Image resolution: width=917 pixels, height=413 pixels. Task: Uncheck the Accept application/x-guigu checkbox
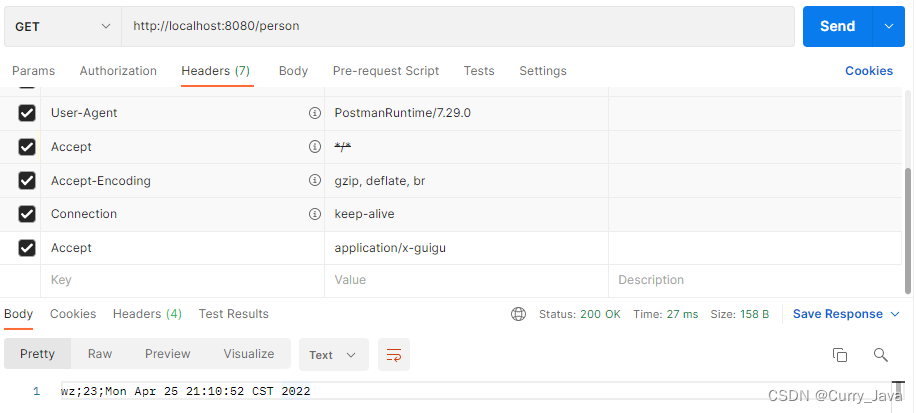click(27, 248)
